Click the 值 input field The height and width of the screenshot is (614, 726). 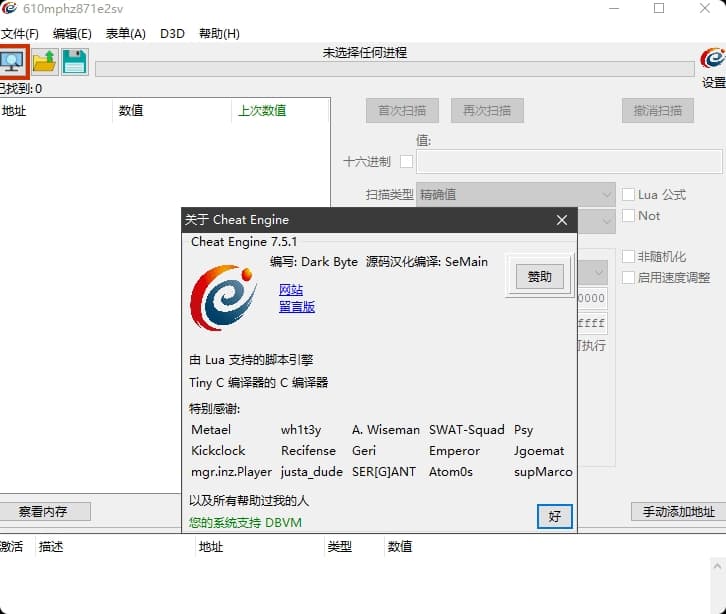click(569, 162)
